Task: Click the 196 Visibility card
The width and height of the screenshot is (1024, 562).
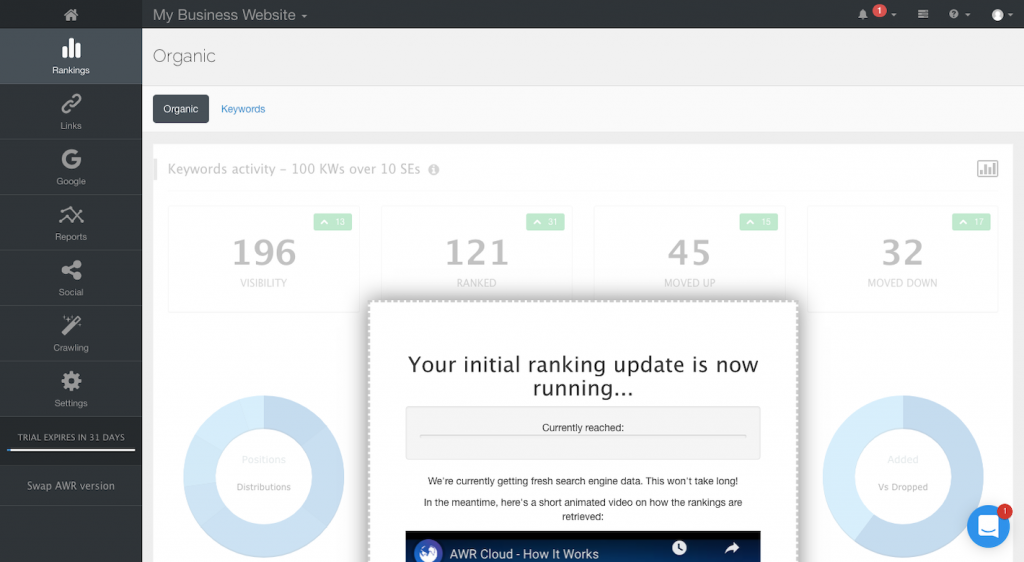Action: tap(264, 259)
